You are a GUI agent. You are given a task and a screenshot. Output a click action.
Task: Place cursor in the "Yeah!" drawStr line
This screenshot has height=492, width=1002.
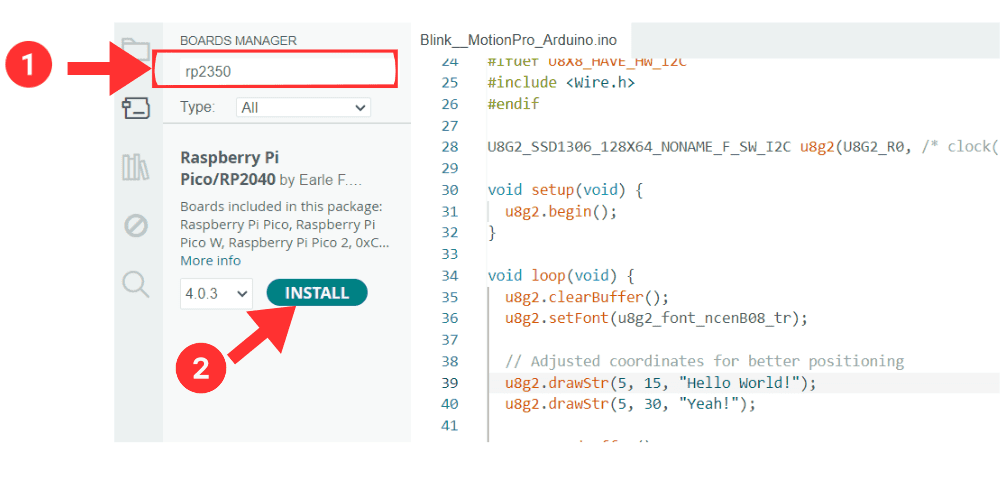[x=630, y=404]
